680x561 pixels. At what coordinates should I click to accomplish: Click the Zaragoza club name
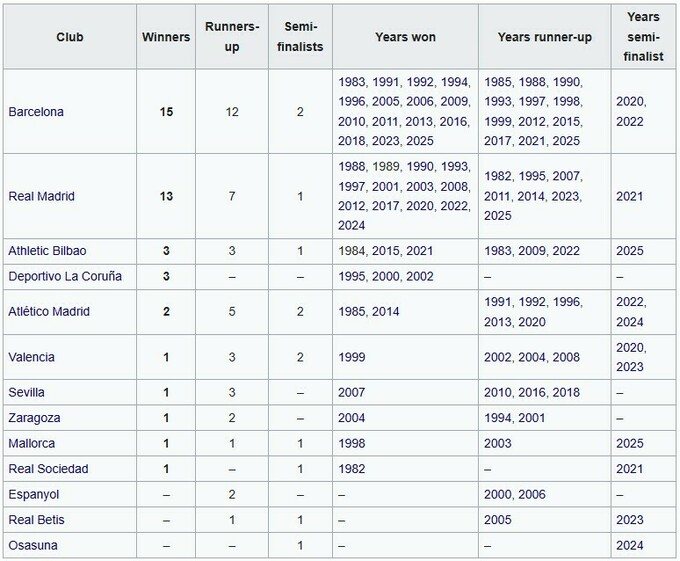click(32, 418)
